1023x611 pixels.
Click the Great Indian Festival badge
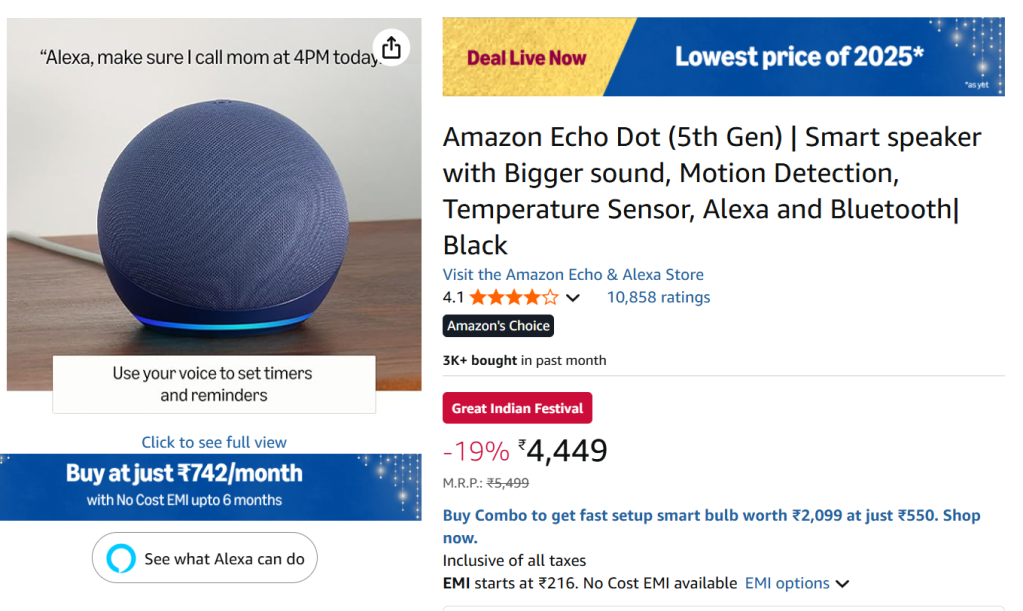(x=517, y=408)
